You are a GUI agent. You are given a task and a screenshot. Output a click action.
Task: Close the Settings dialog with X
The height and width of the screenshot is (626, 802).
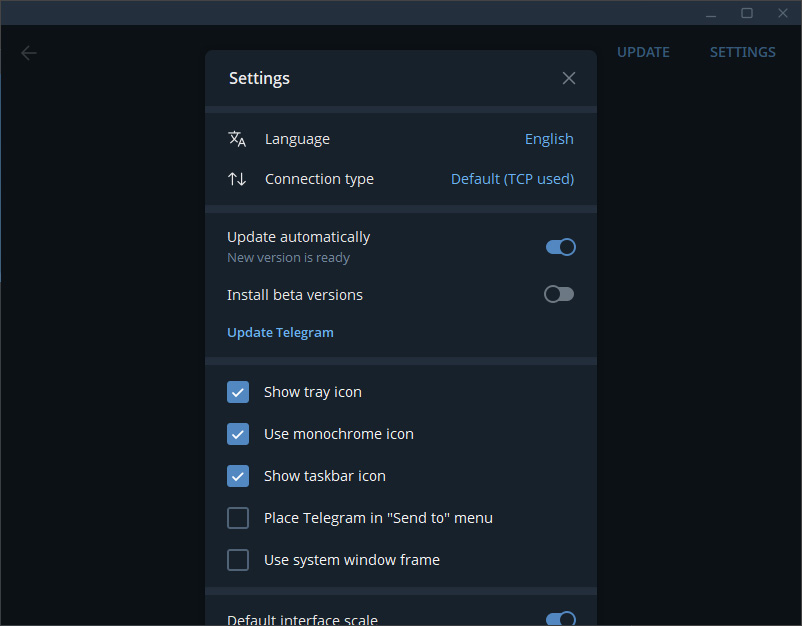[x=569, y=78]
